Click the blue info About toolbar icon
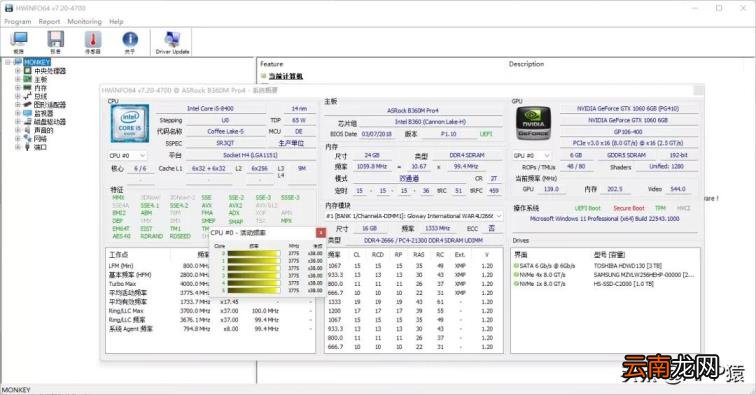 pos(130,40)
